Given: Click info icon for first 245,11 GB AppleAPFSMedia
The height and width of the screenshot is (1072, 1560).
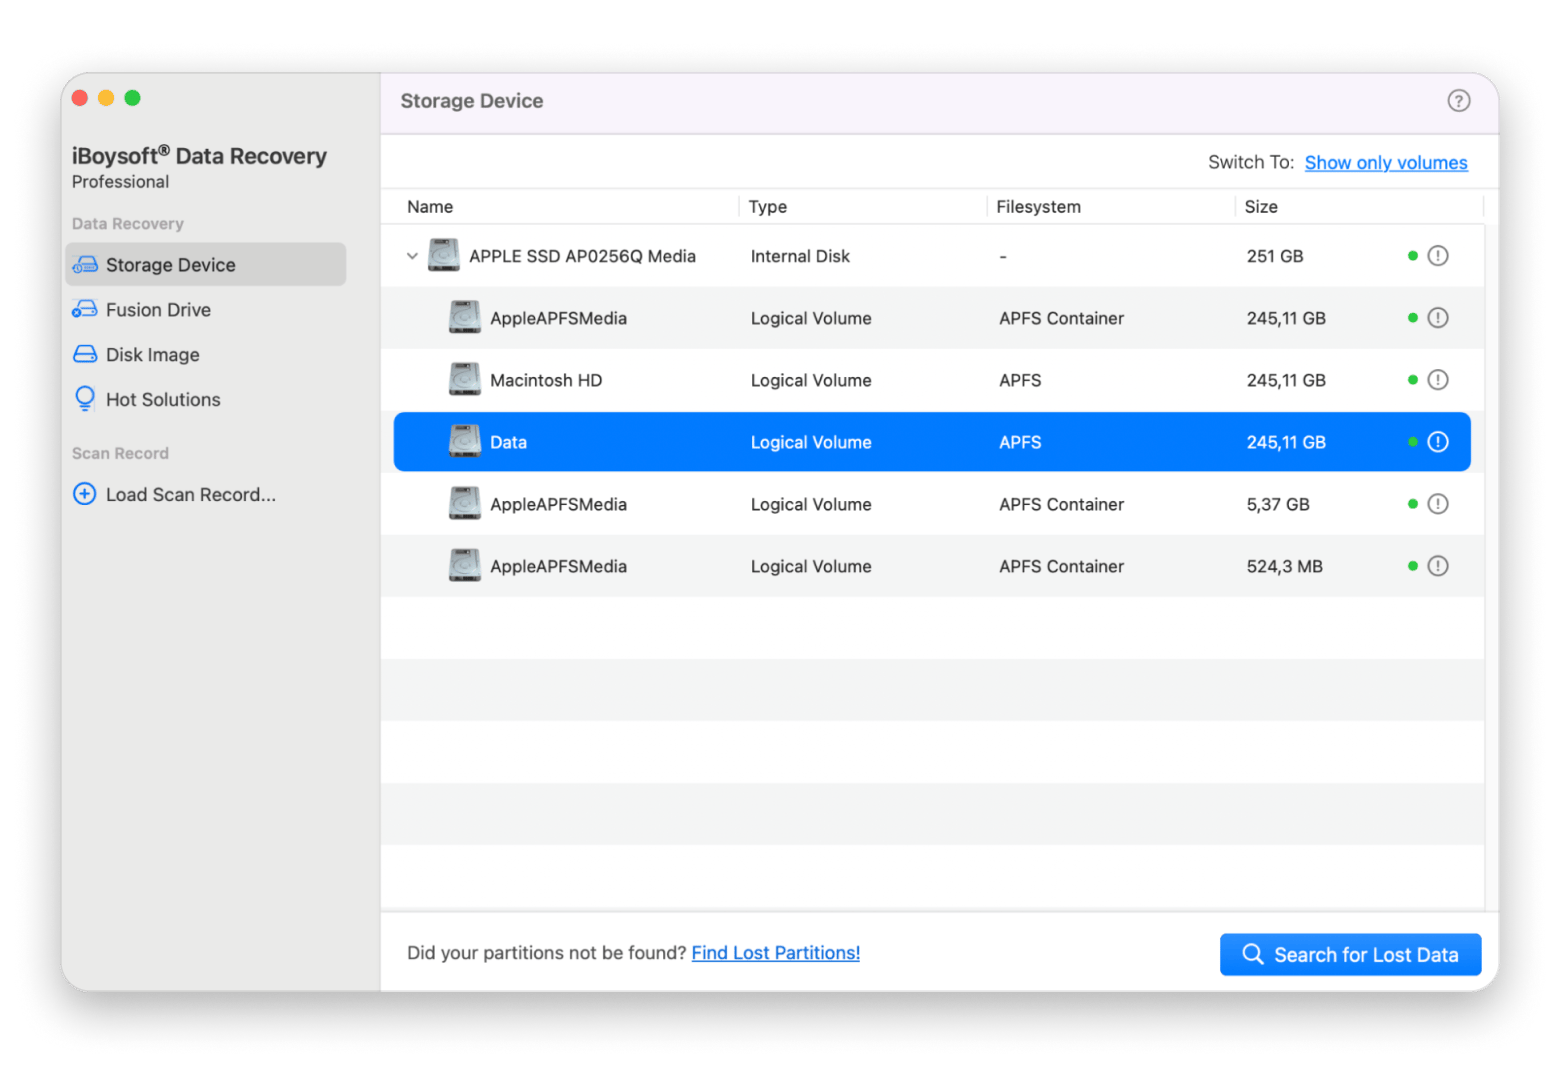Looking at the screenshot, I should click(x=1437, y=318).
